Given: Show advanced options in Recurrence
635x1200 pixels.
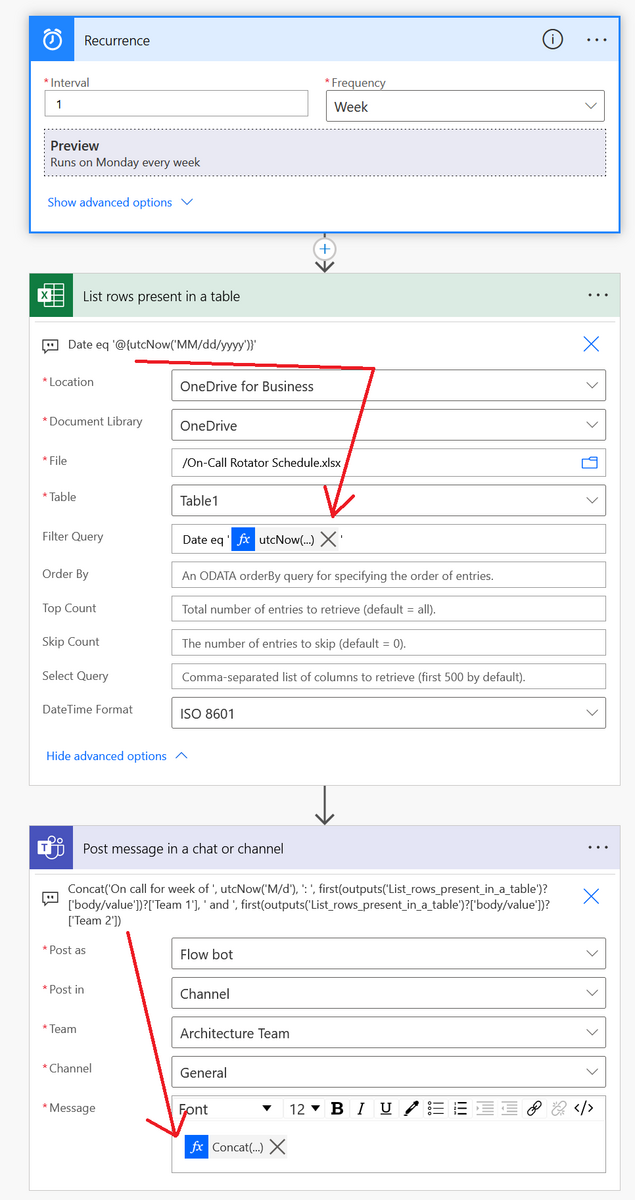Looking at the screenshot, I should coord(120,202).
